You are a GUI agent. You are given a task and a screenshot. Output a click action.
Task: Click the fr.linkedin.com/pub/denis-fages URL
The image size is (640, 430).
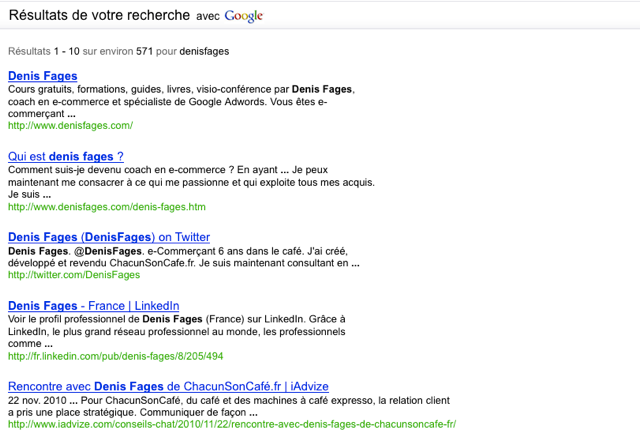116,356
